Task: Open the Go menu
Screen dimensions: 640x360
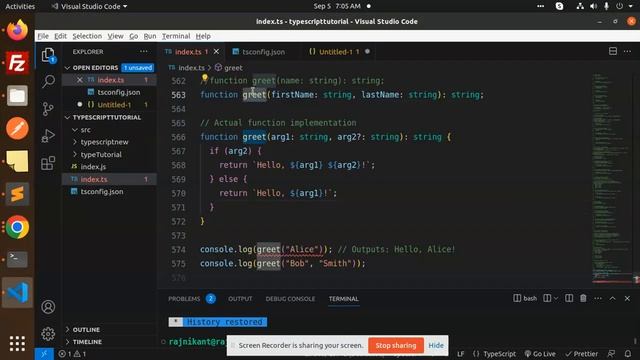Action: coord(133,36)
